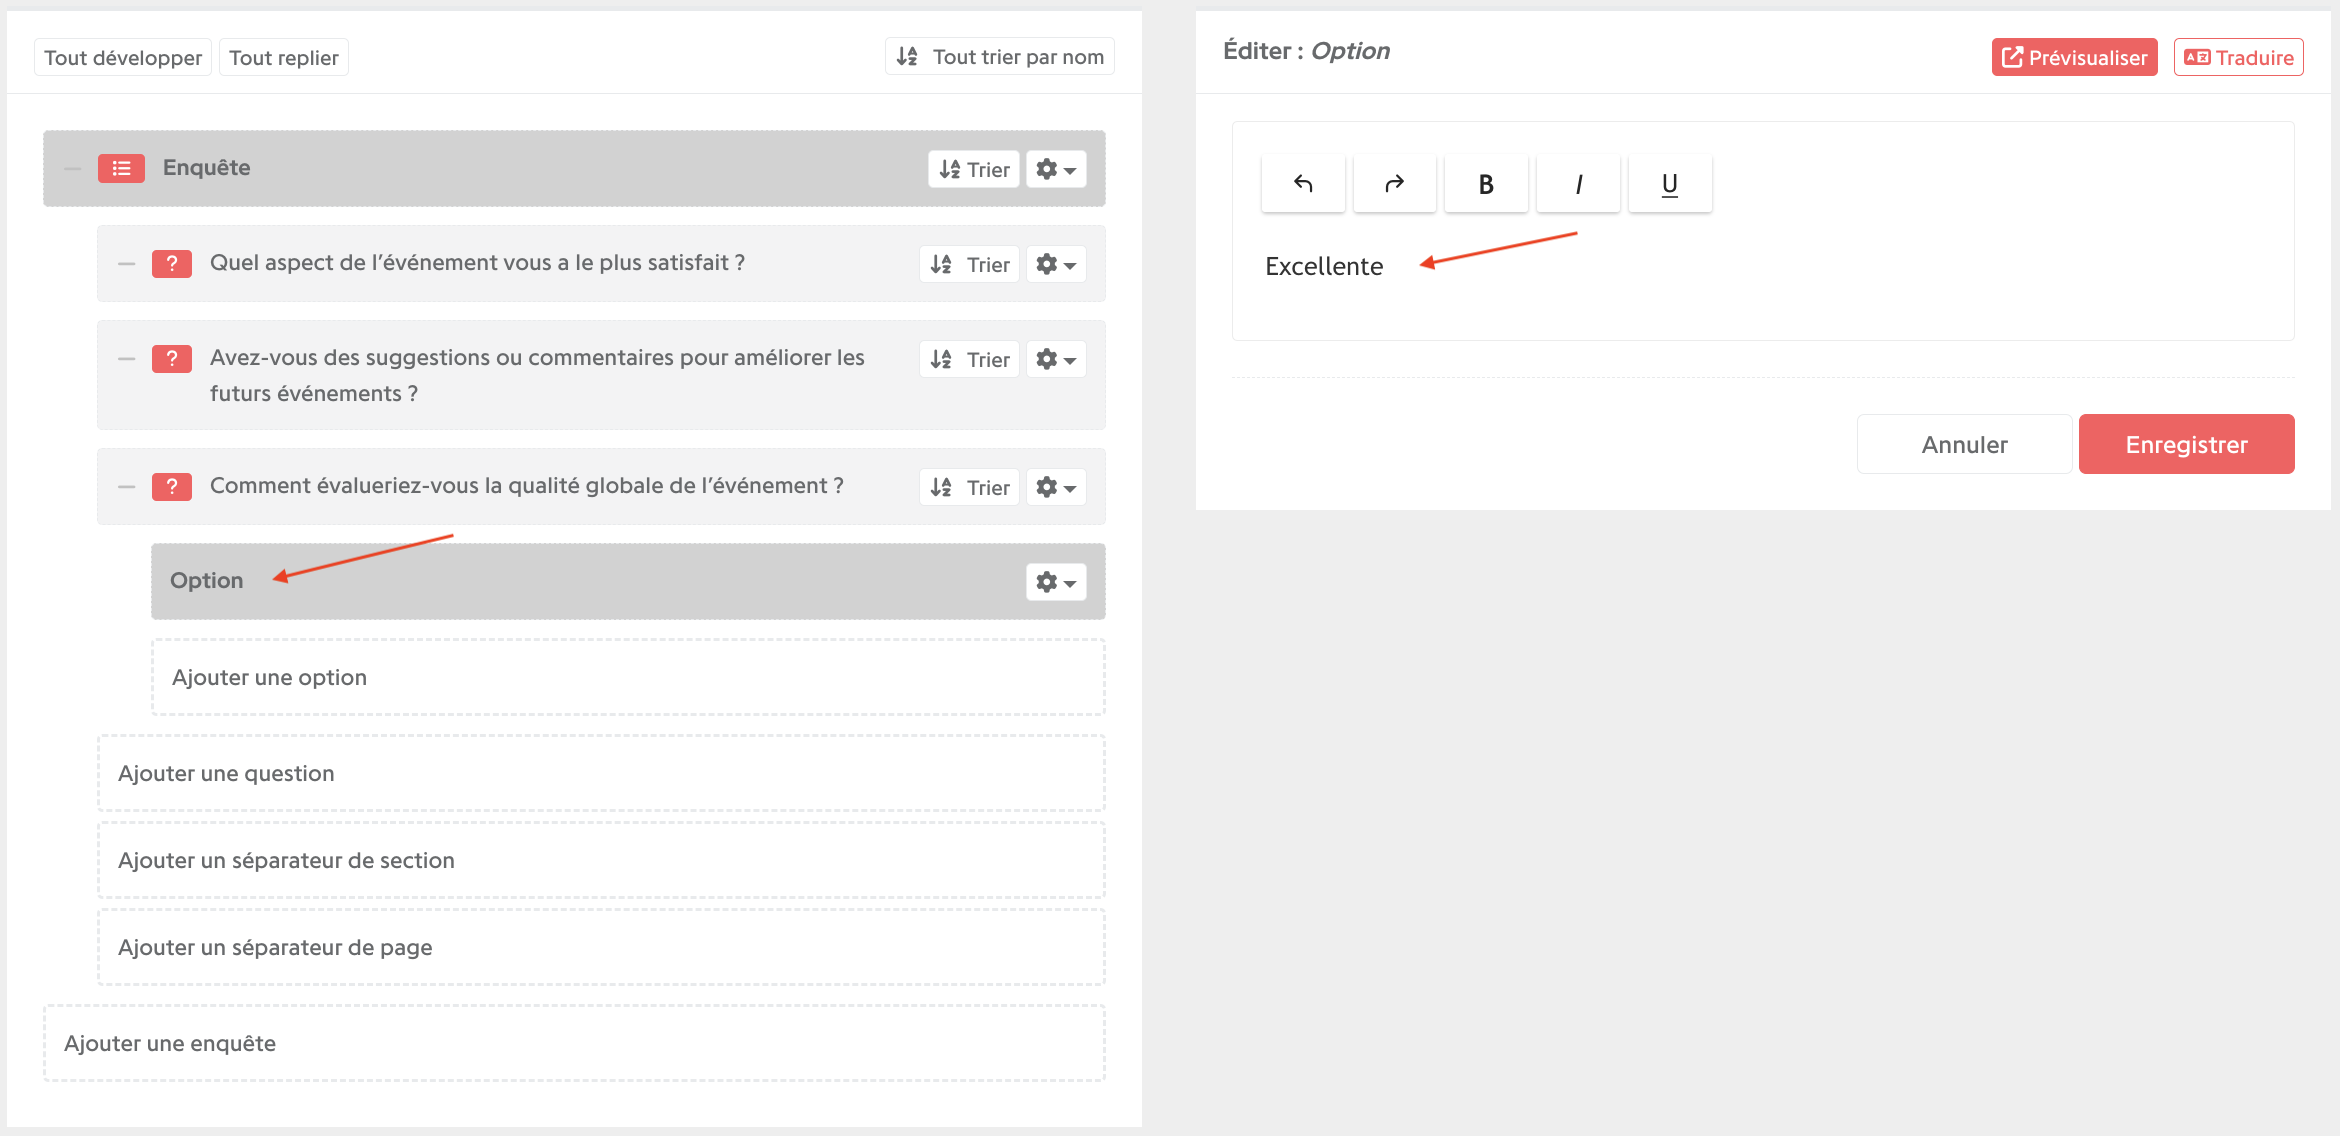Click Annuler to cancel editing
Viewport: 2340px width, 1136px height.
[x=1964, y=444]
